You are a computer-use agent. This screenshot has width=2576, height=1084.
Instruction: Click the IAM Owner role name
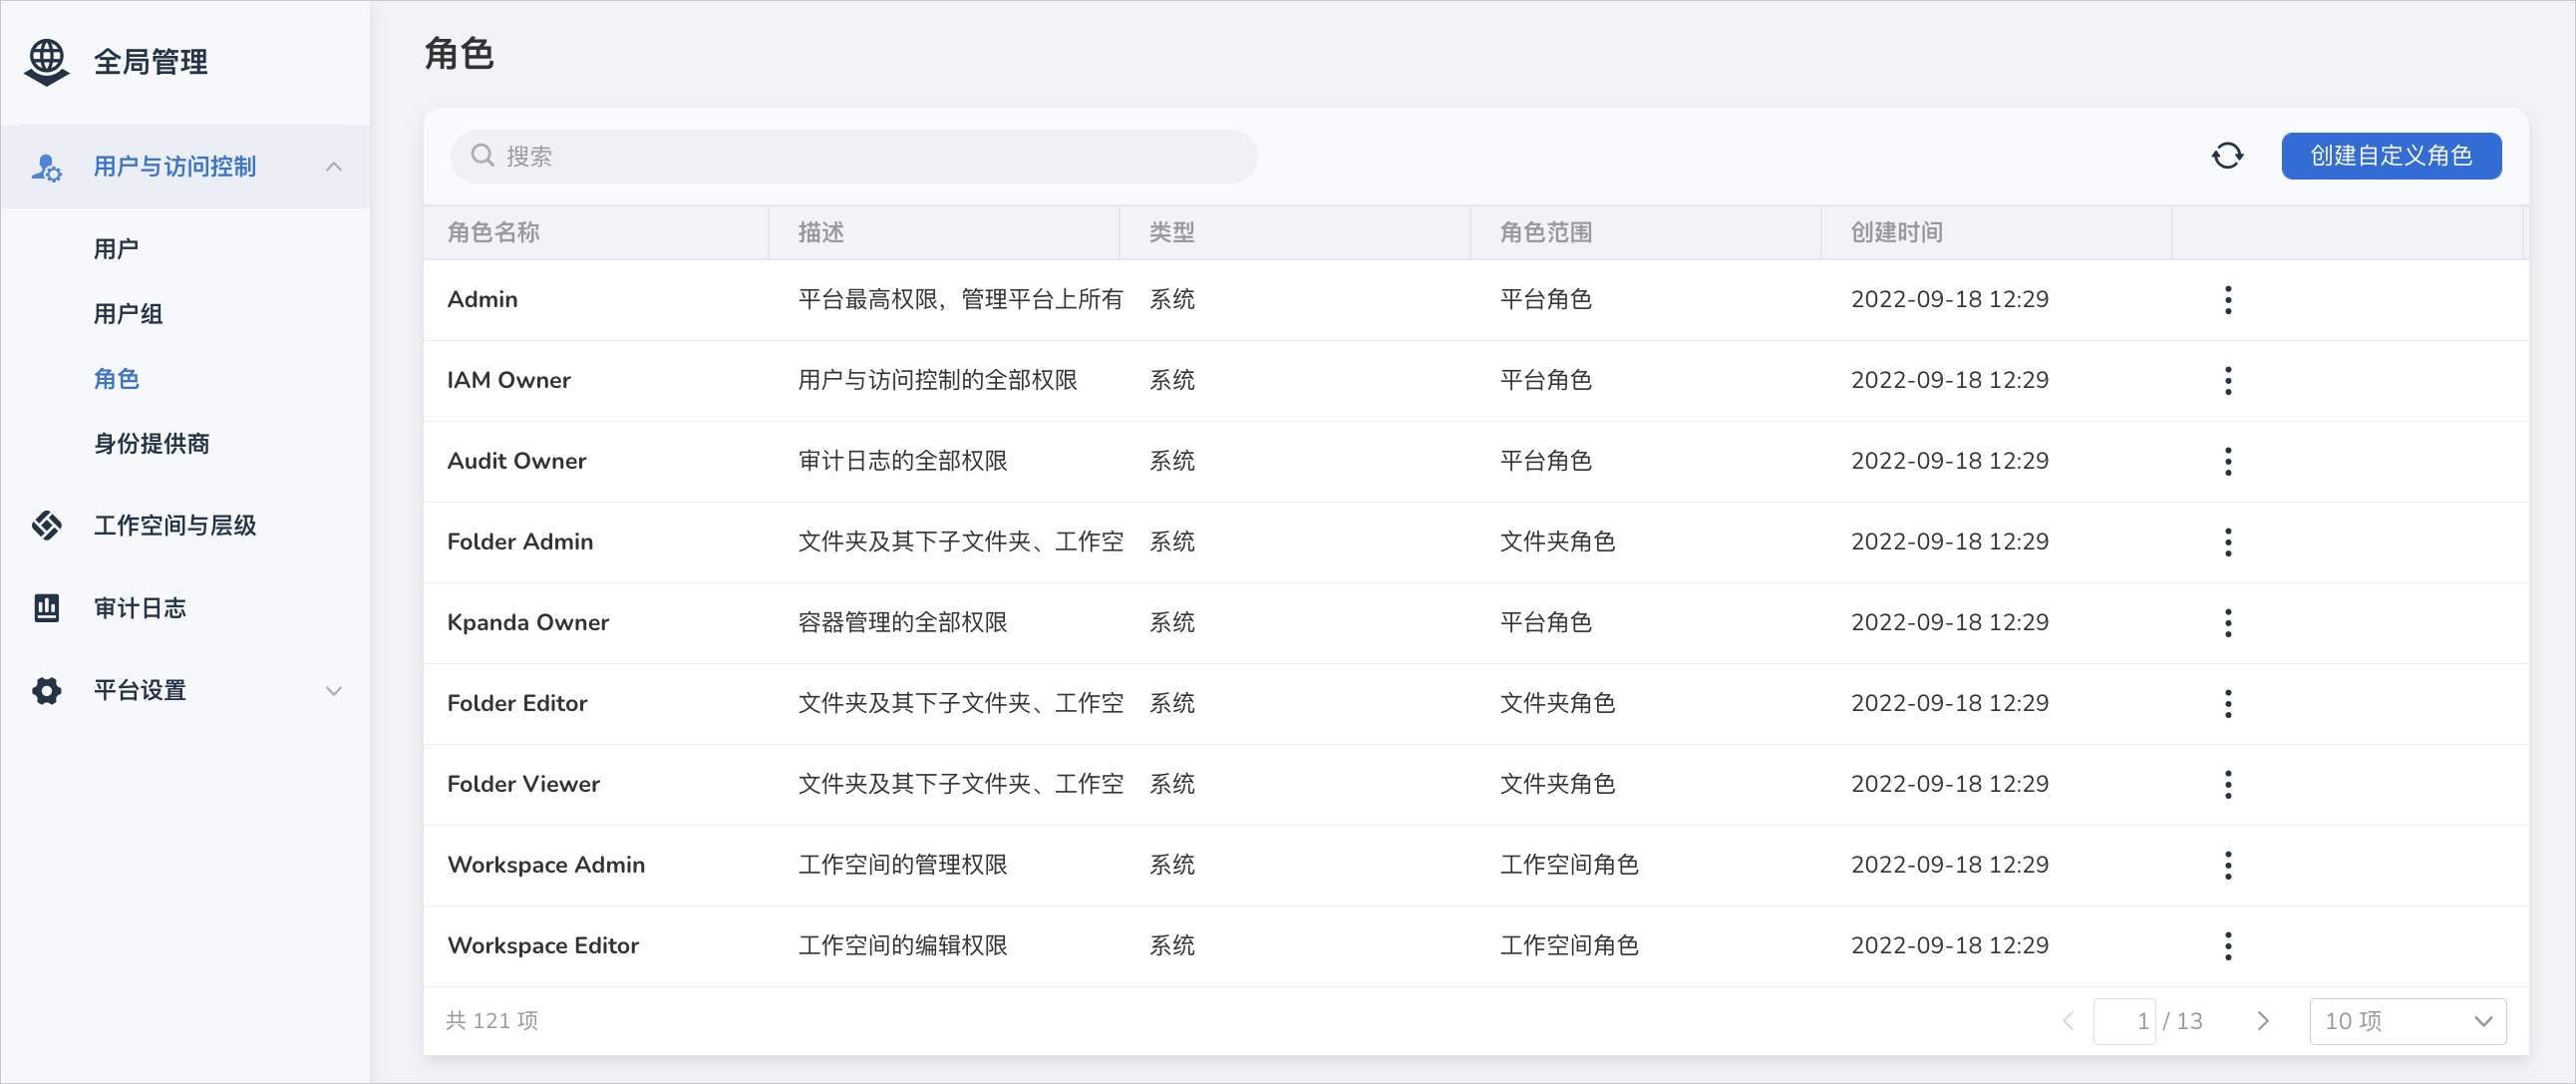(x=508, y=381)
